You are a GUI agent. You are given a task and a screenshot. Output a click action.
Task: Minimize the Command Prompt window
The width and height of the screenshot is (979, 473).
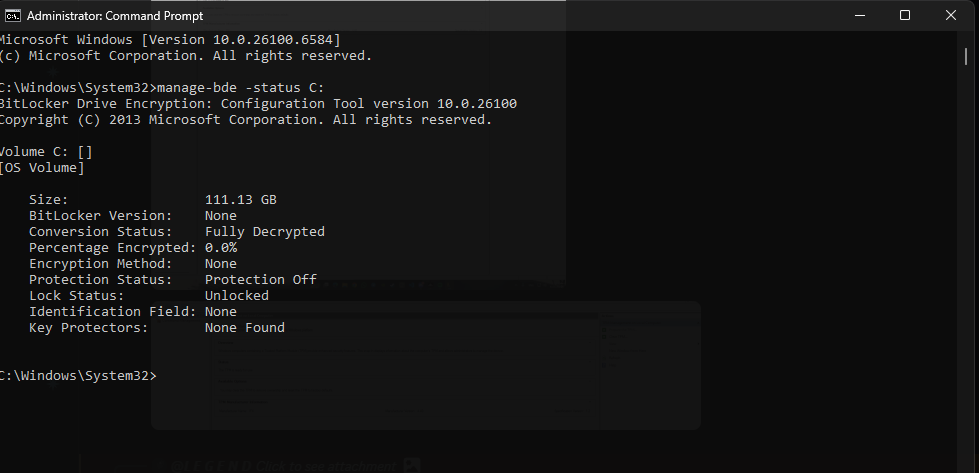click(x=860, y=16)
